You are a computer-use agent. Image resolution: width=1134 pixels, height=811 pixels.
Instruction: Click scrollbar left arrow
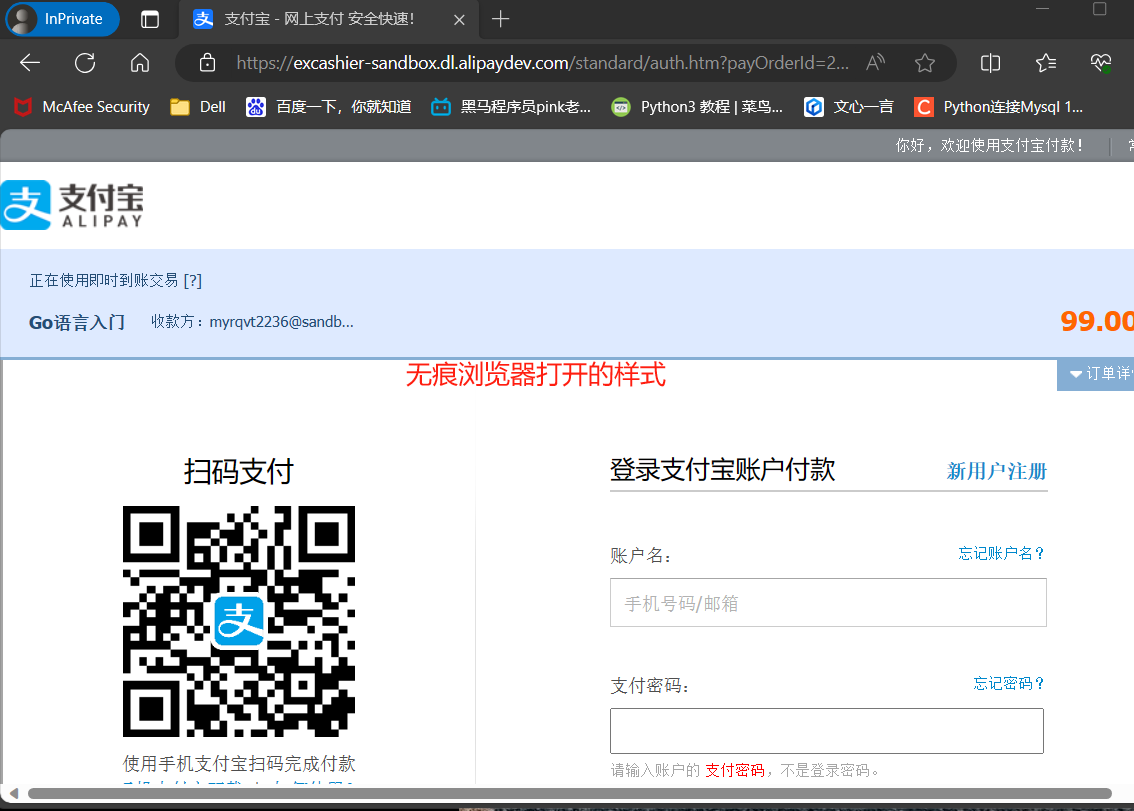pos(13,794)
